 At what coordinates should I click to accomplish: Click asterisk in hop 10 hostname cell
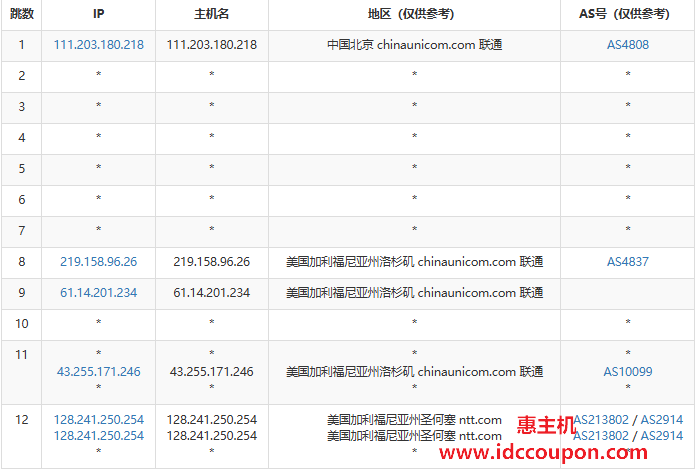[x=212, y=322]
